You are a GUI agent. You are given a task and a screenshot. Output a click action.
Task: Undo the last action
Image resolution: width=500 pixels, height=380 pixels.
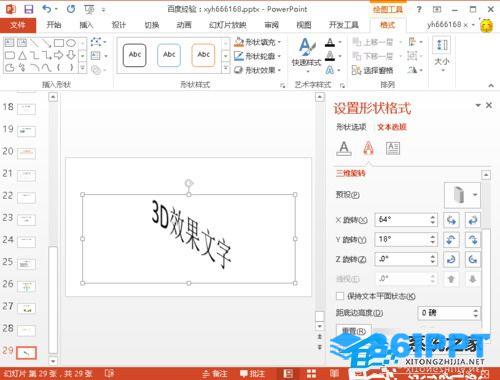point(47,9)
